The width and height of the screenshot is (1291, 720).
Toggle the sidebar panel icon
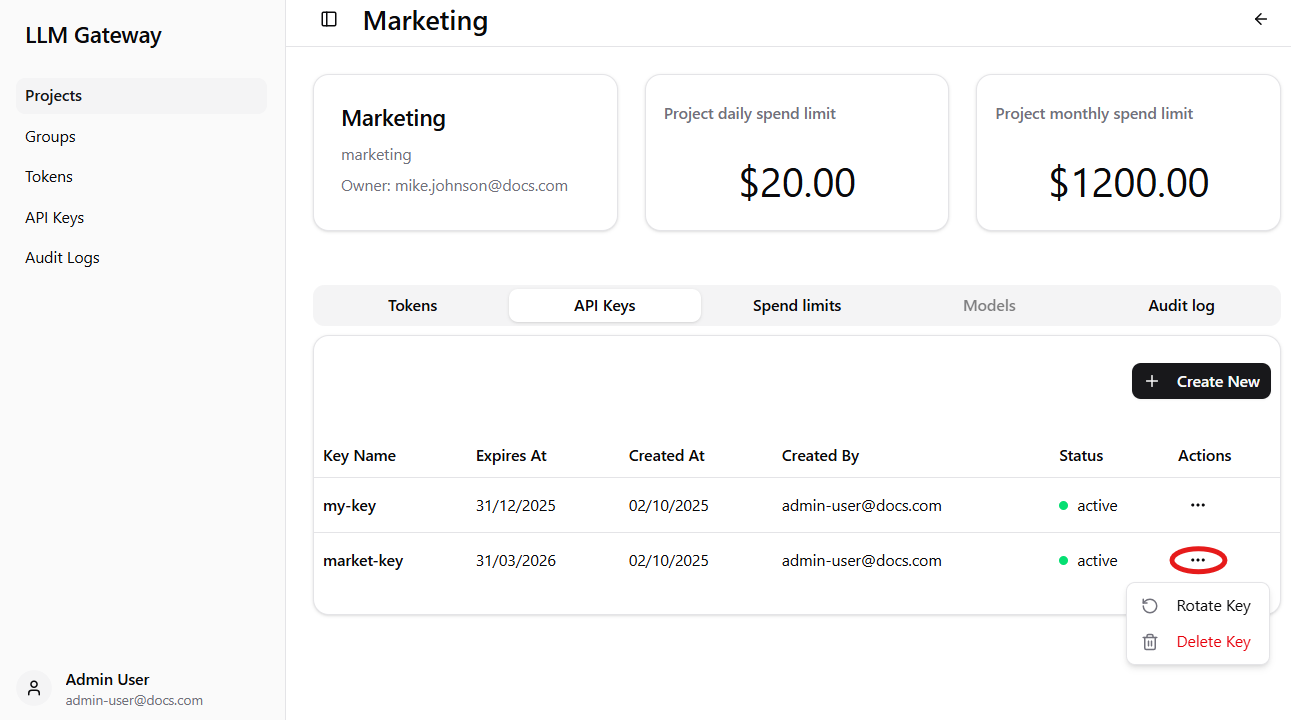click(x=329, y=19)
